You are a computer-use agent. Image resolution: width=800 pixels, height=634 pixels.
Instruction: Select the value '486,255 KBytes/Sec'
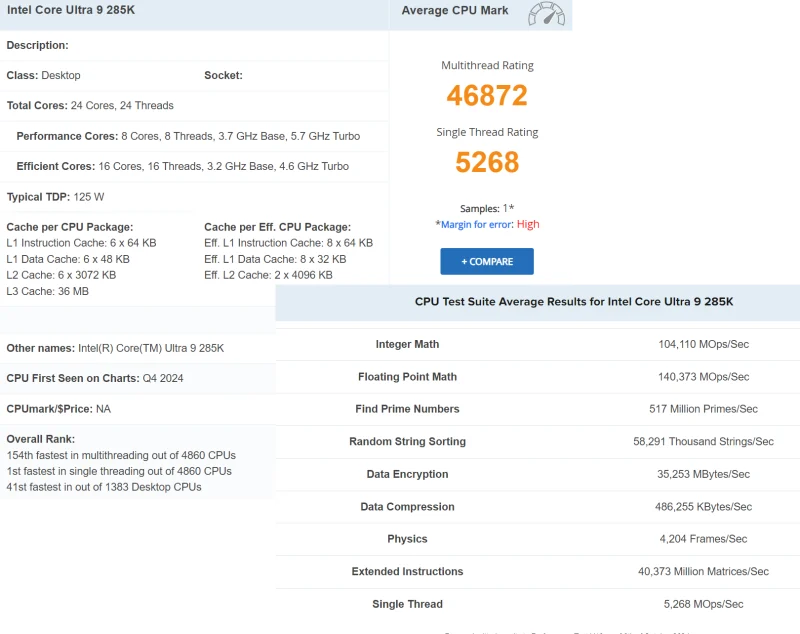pos(704,507)
